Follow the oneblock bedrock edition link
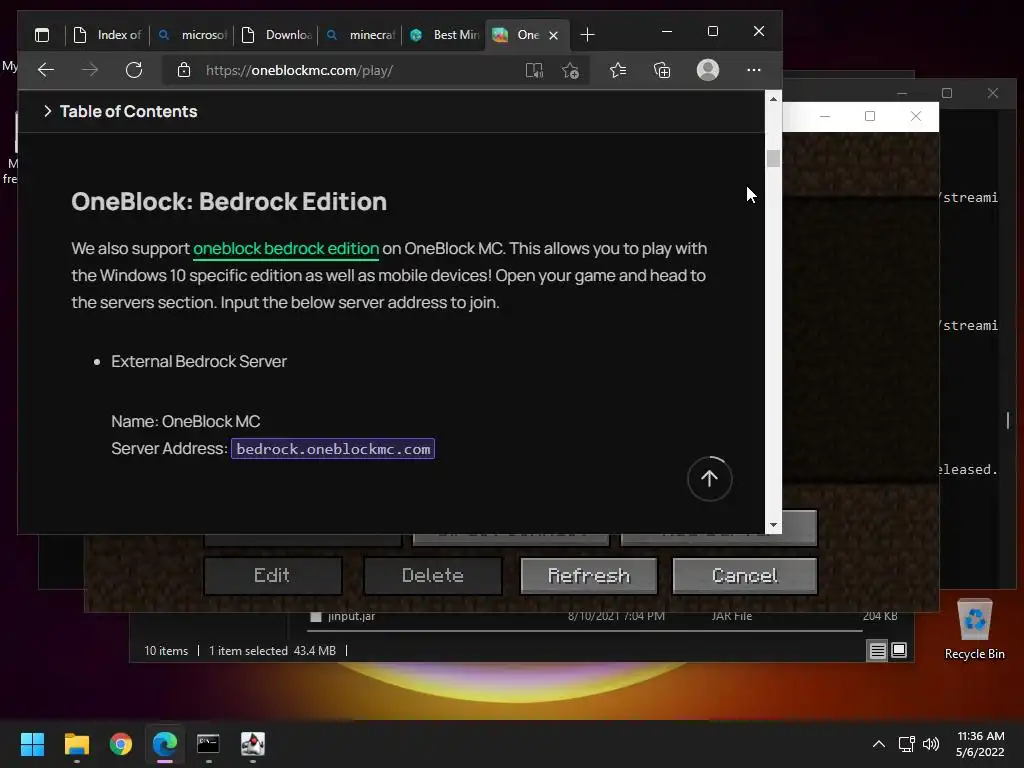The width and height of the screenshot is (1024, 768). pyautogui.click(x=286, y=249)
